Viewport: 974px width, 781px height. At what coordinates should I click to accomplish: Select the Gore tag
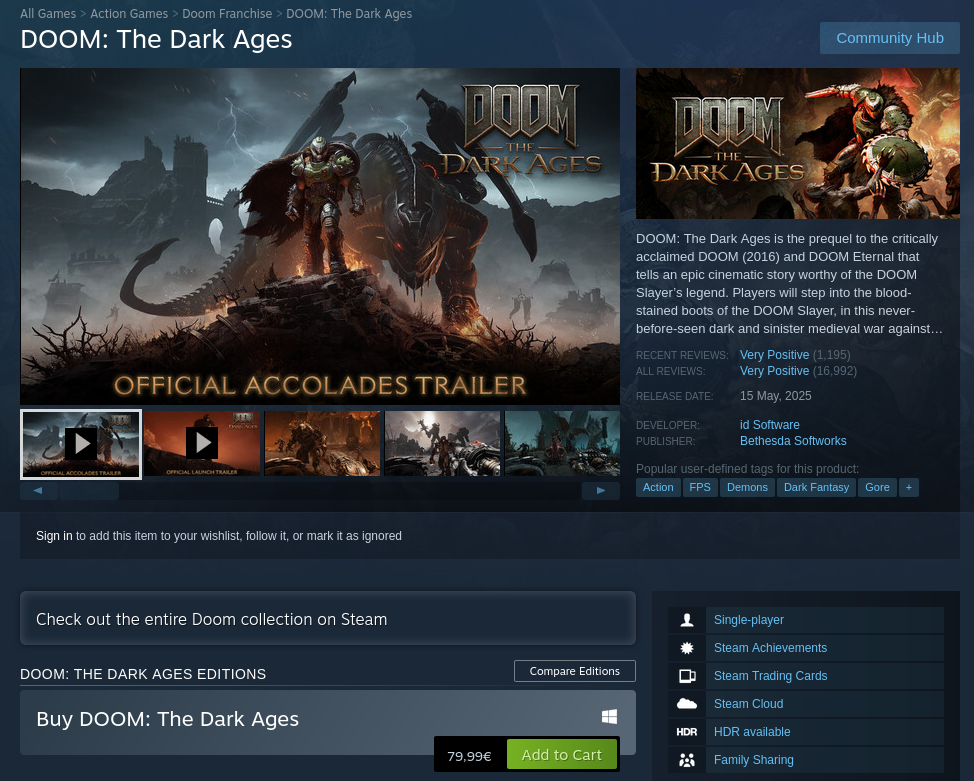(x=877, y=487)
